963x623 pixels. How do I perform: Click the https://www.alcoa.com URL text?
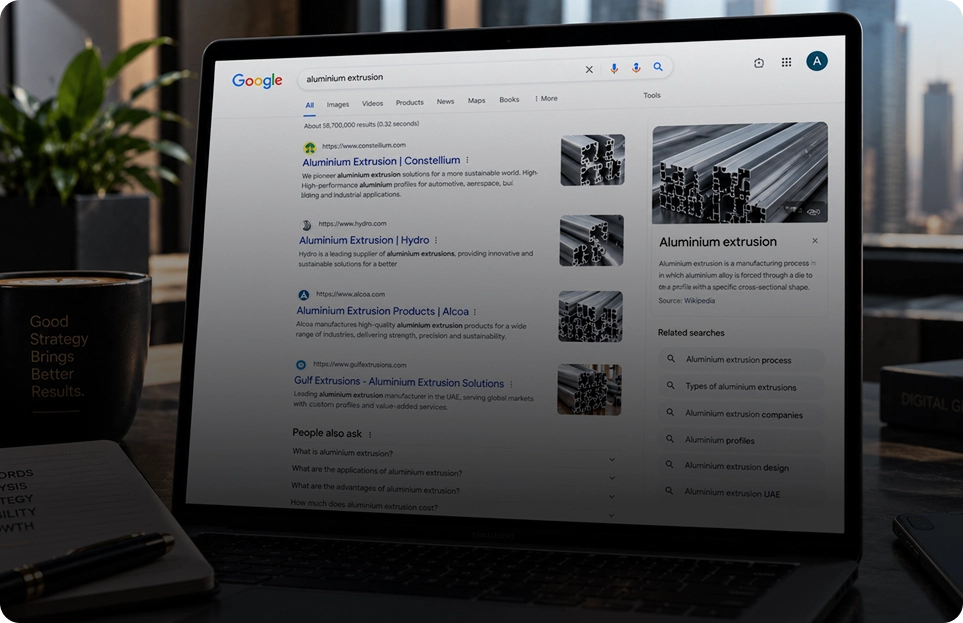click(x=350, y=294)
